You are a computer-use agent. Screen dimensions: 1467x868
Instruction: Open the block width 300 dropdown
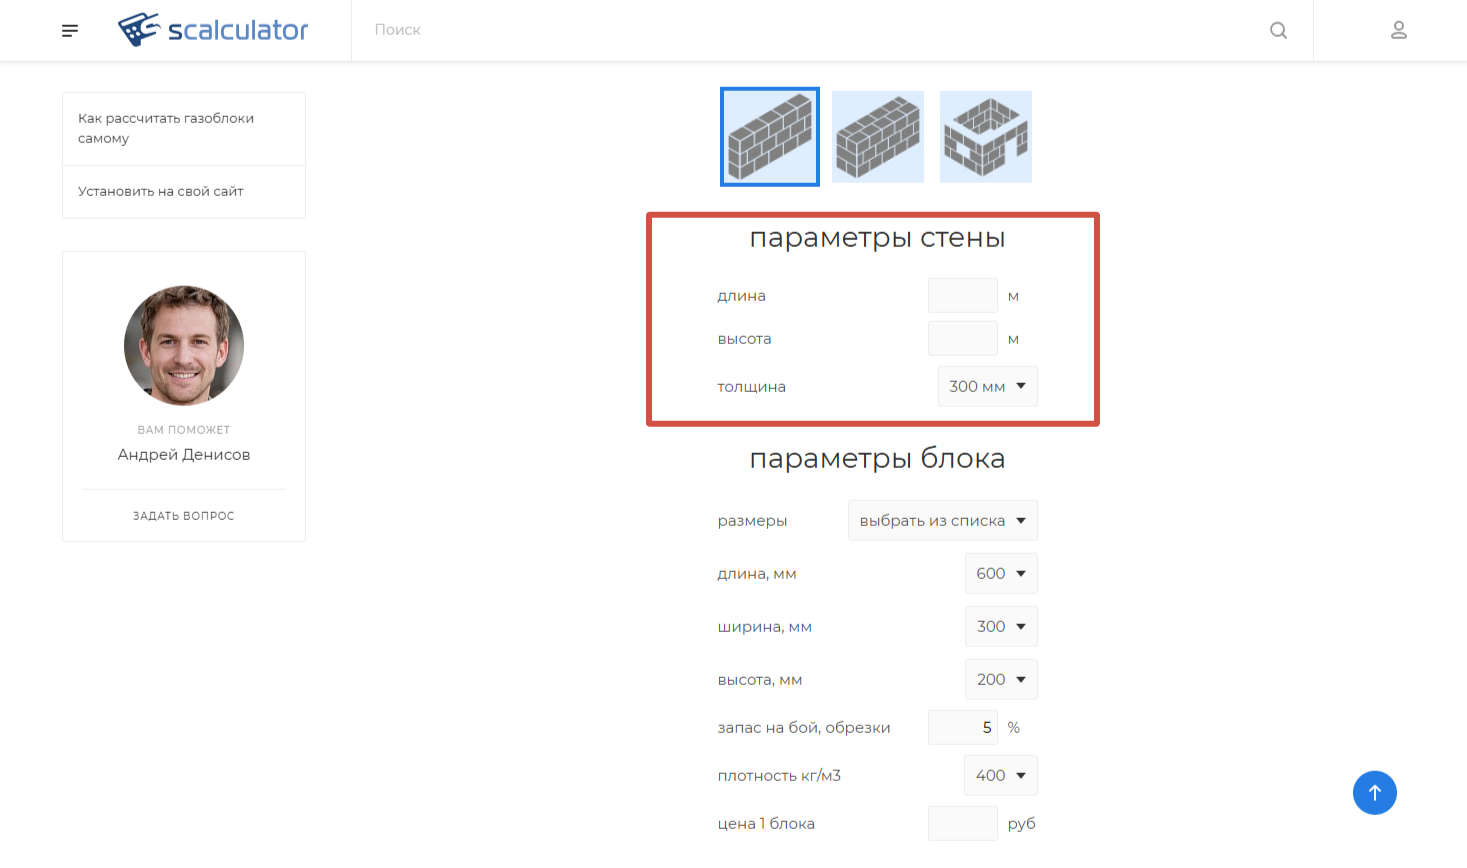click(1000, 626)
